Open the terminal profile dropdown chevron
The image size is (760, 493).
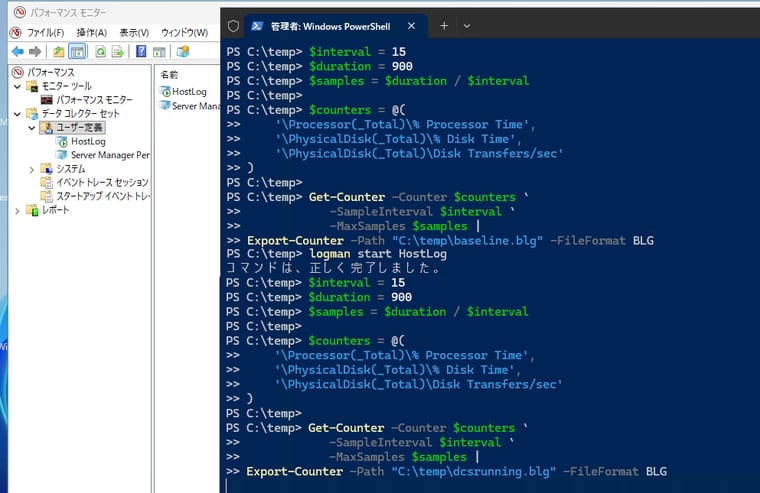pos(467,26)
